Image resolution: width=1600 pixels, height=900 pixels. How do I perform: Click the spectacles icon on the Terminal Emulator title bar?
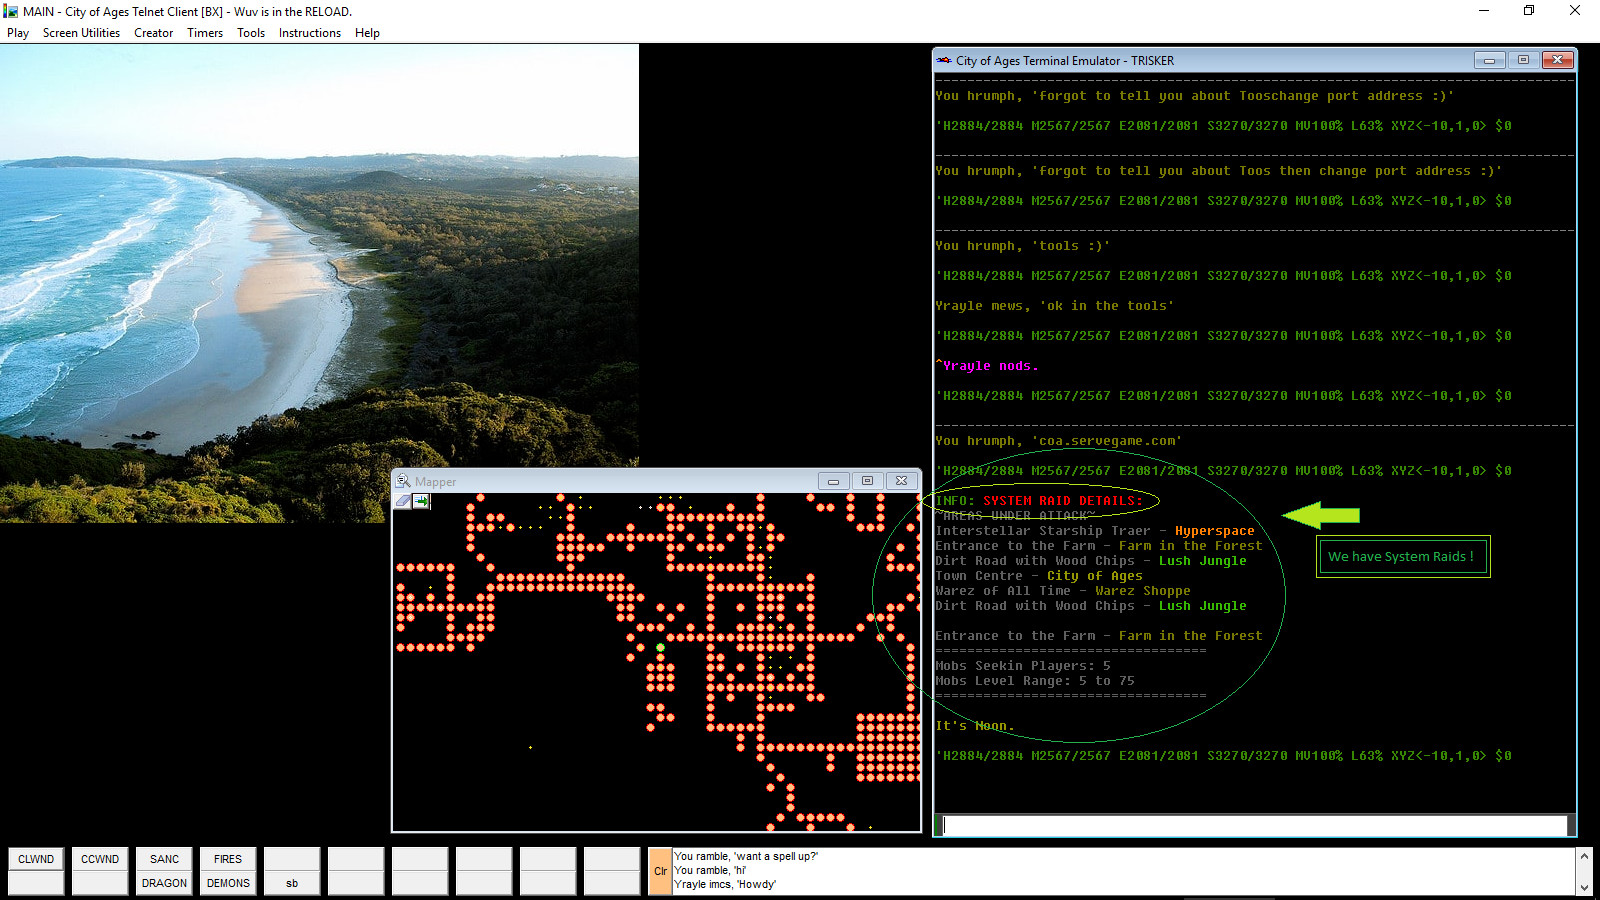coord(943,60)
